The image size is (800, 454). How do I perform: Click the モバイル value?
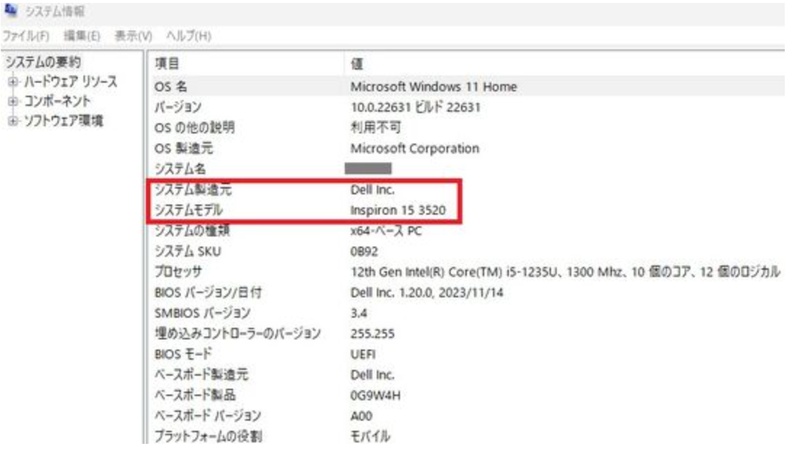point(370,437)
